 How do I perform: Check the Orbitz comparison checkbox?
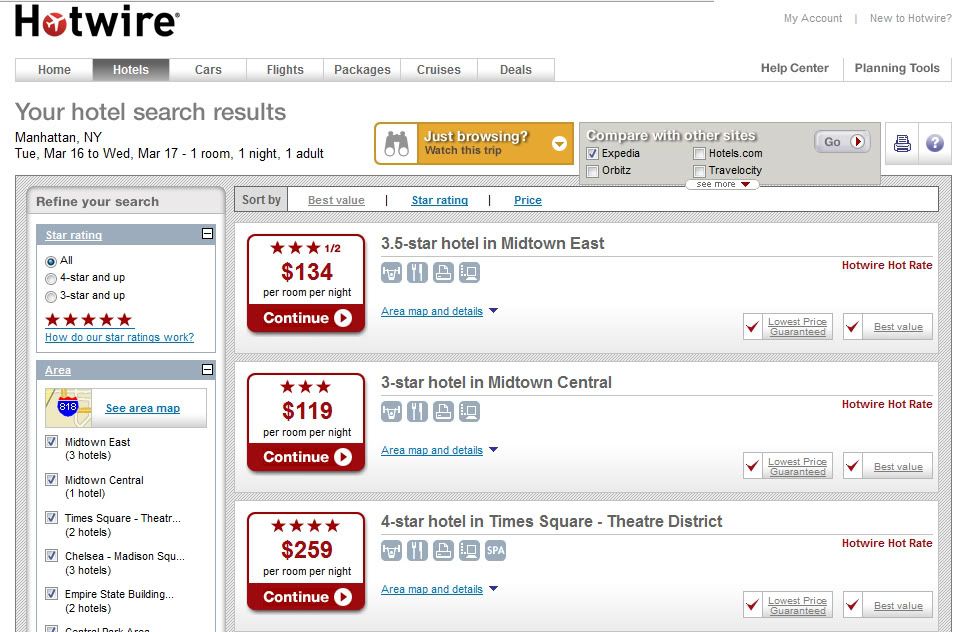[x=593, y=171]
